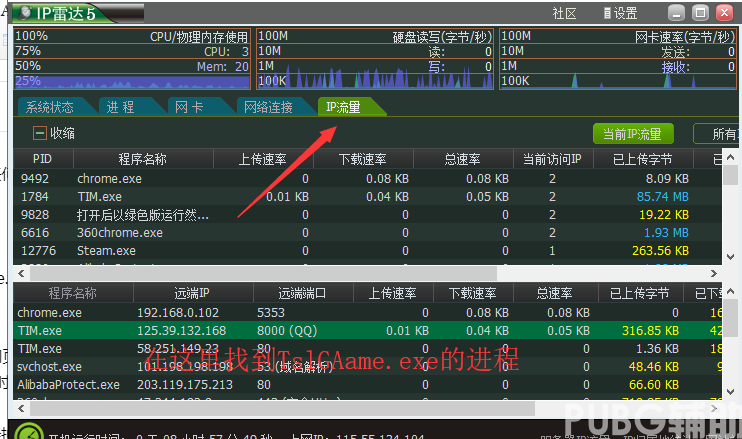
Task: Select the chrome.exe row with PID 9492
Action: [367, 179]
